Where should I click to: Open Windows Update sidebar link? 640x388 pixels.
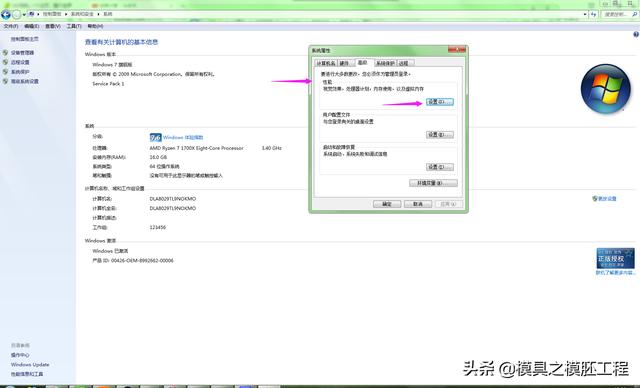(30, 364)
